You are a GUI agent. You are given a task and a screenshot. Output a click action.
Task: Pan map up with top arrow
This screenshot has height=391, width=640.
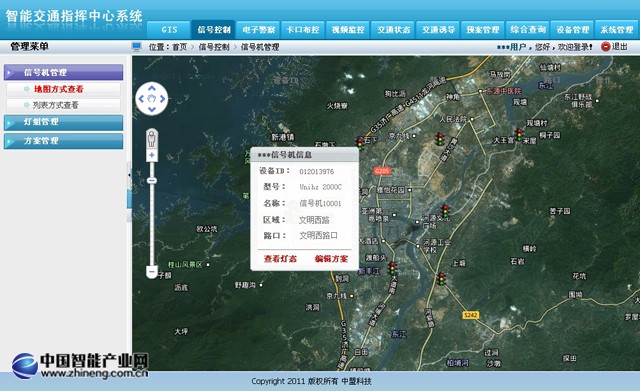(152, 88)
